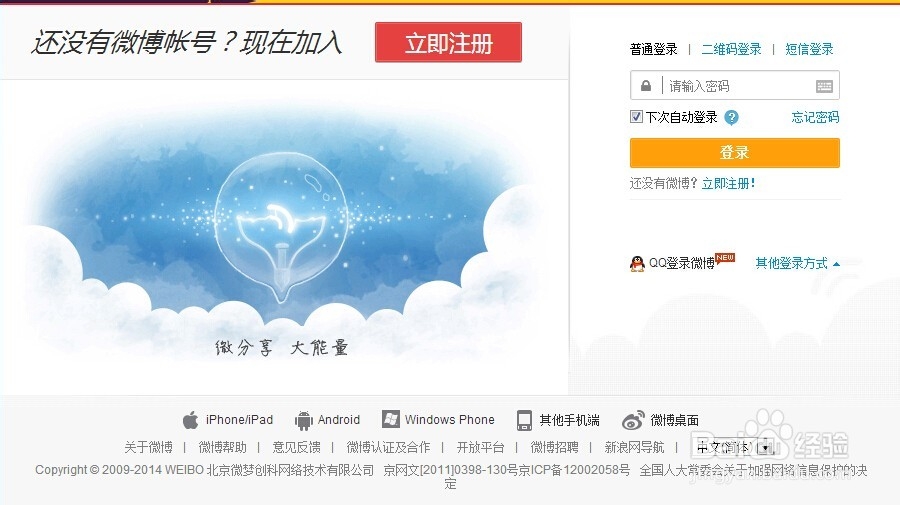Viewport: 900px width, 505px height.
Task: Uncheck the 下次自动登录 checkbox
Action: (x=636, y=116)
